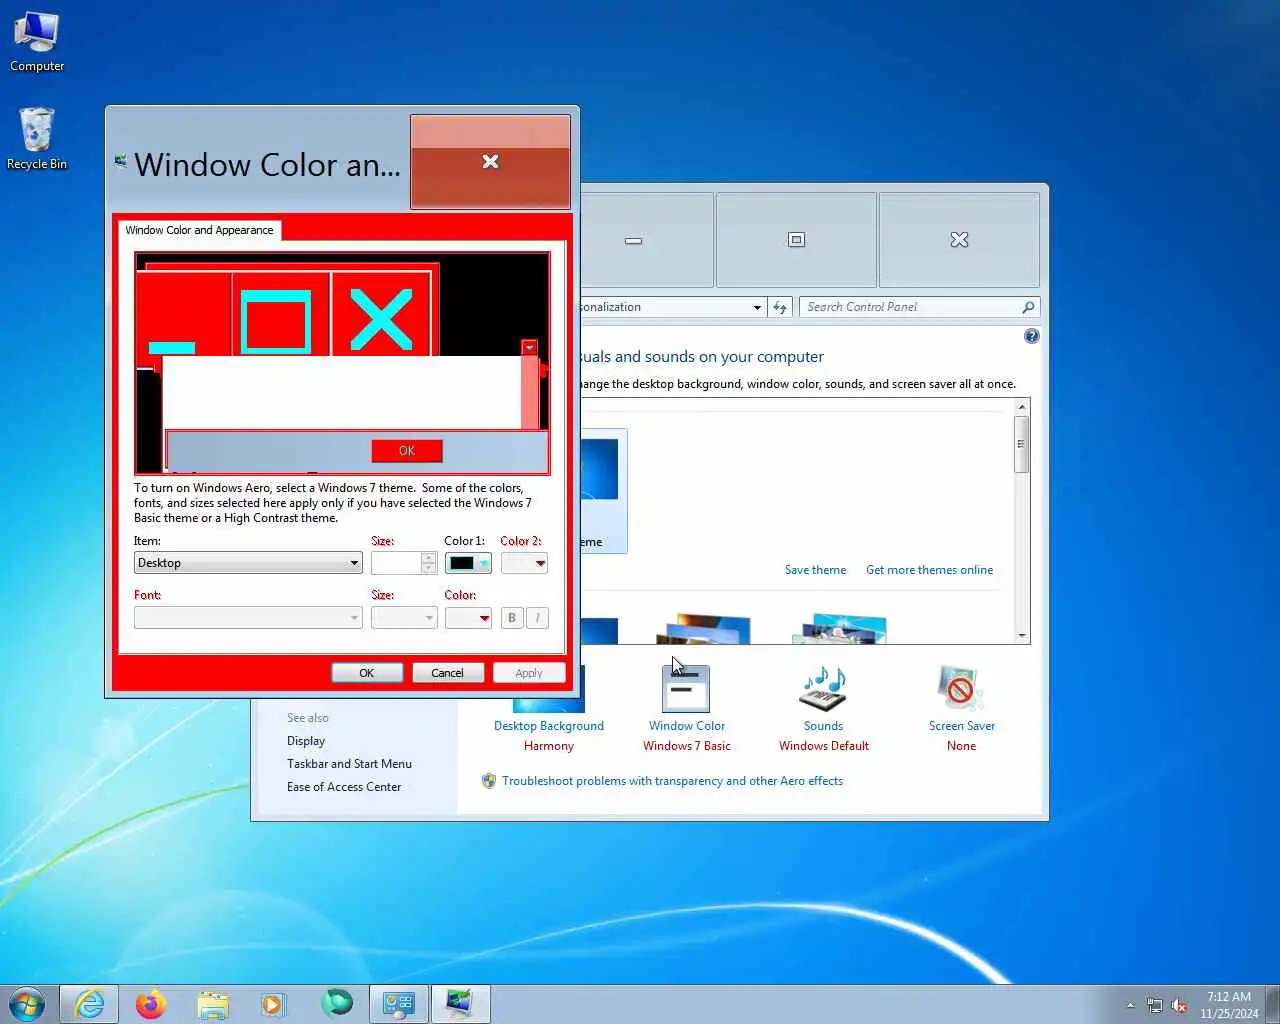Toggle the bold font button
The height and width of the screenshot is (1024, 1280).
pos(512,618)
